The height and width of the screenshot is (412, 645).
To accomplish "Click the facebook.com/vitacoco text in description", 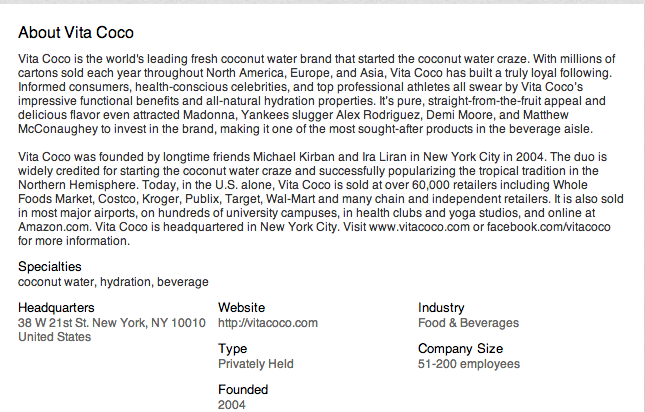I will (549, 227).
